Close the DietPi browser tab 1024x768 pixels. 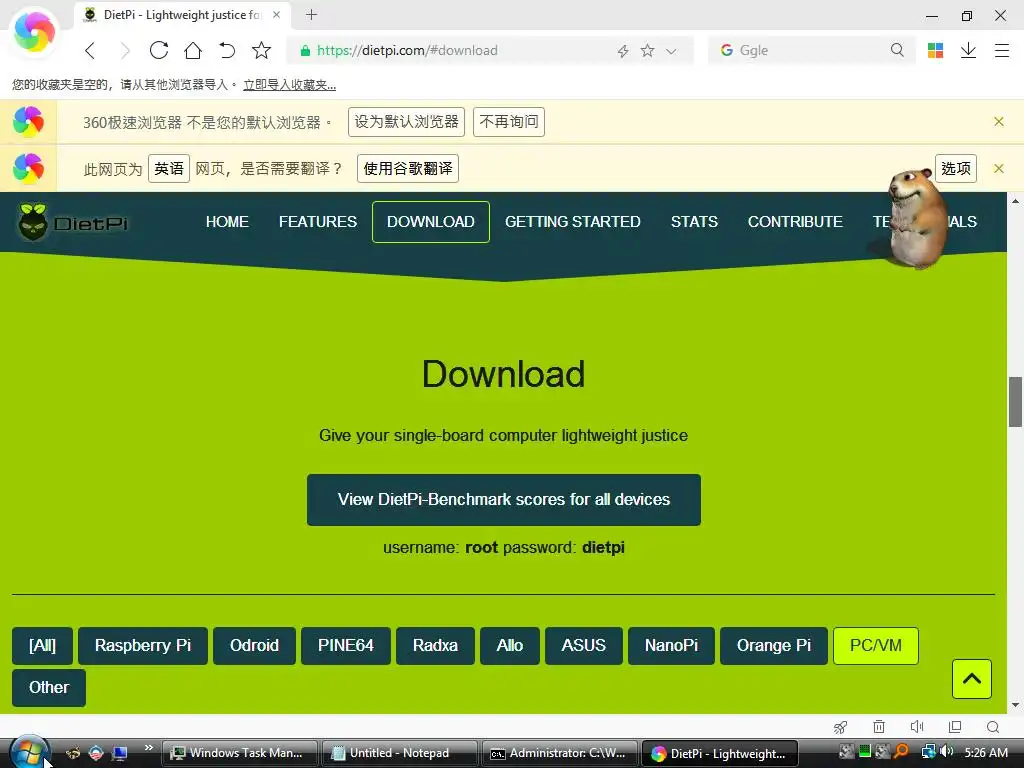click(277, 14)
